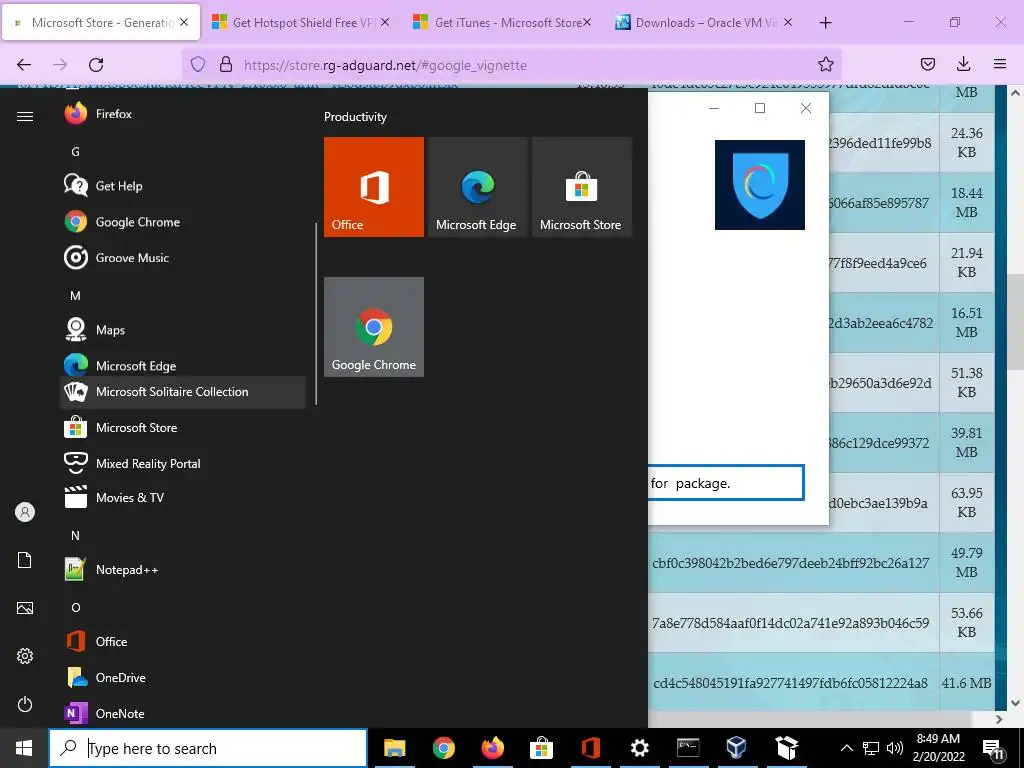Expand the Start menu hamburger navigation
The image size is (1024, 768).
tap(25, 116)
